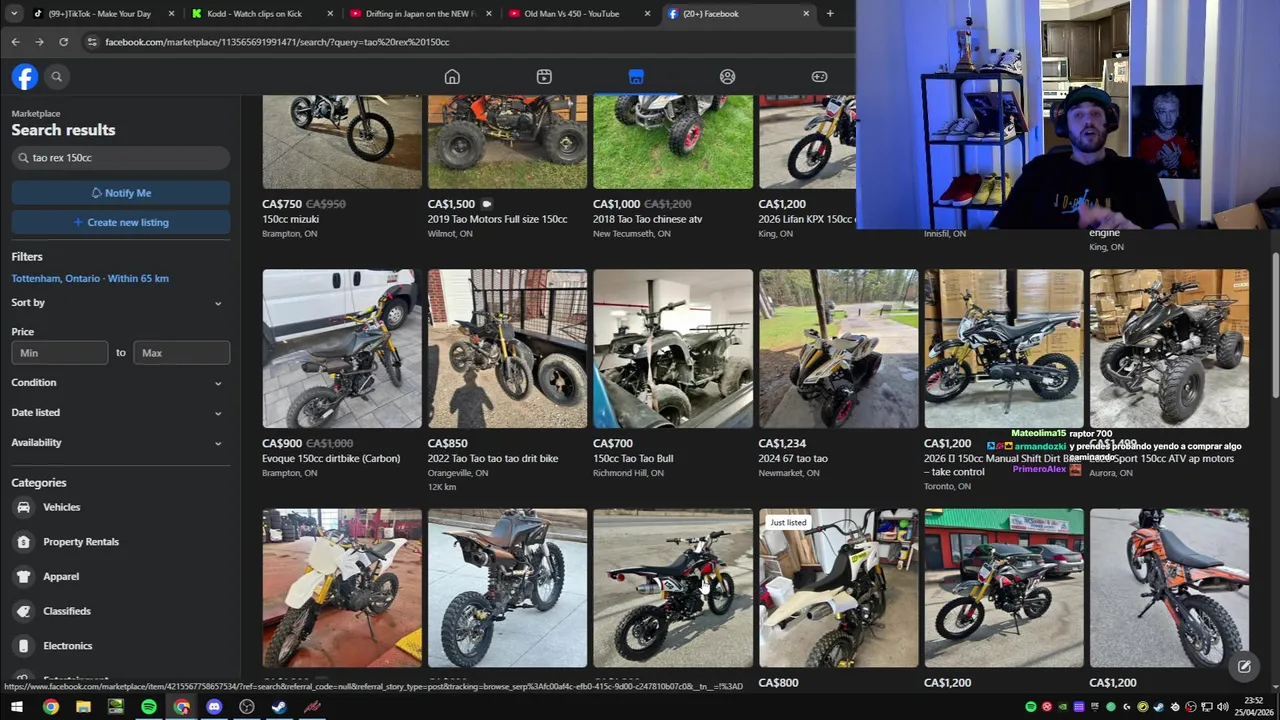This screenshot has height=720, width=1280.
Task: Go to Facebook Home icon
Action: pyautogui.click(x=452, y=77)
